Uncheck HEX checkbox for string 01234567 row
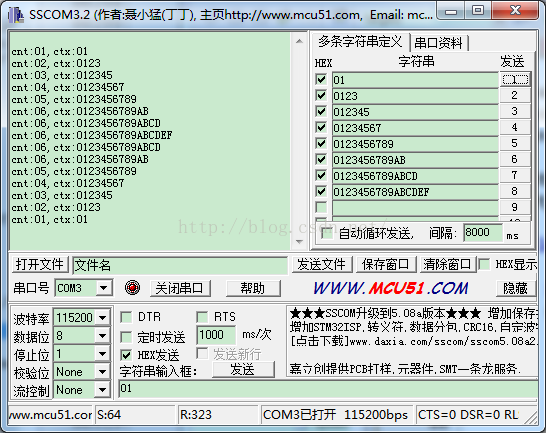 321,127
